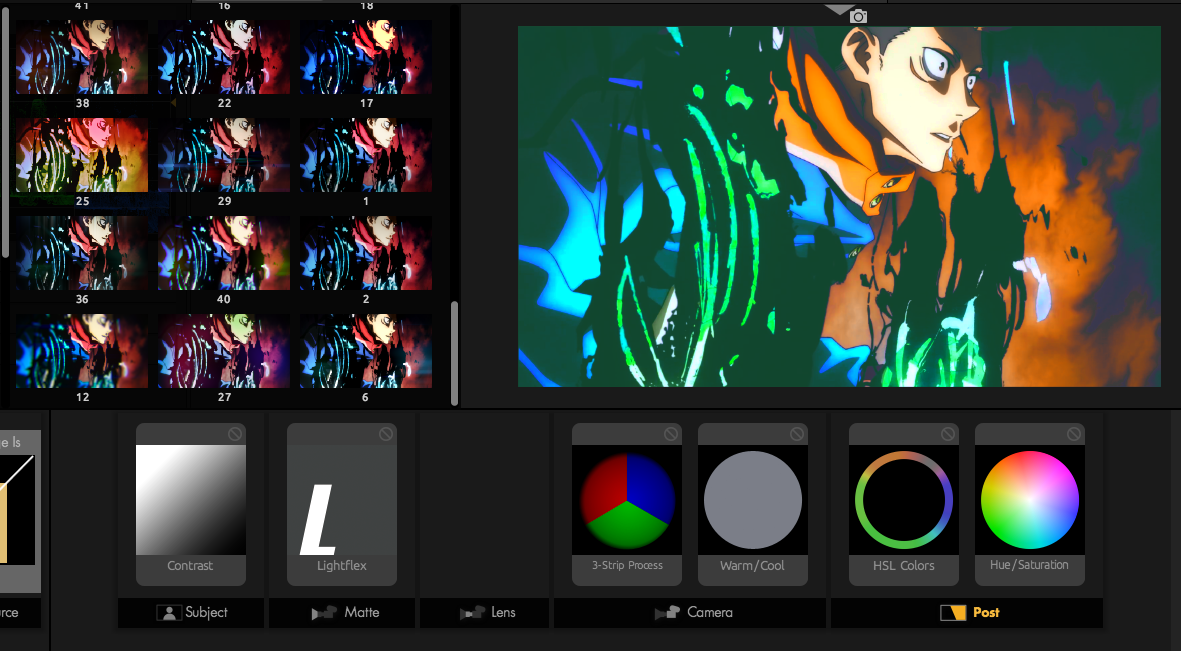Disable the HSL Colors tool
The image size is (1181, 651).
tap(948, 434)
